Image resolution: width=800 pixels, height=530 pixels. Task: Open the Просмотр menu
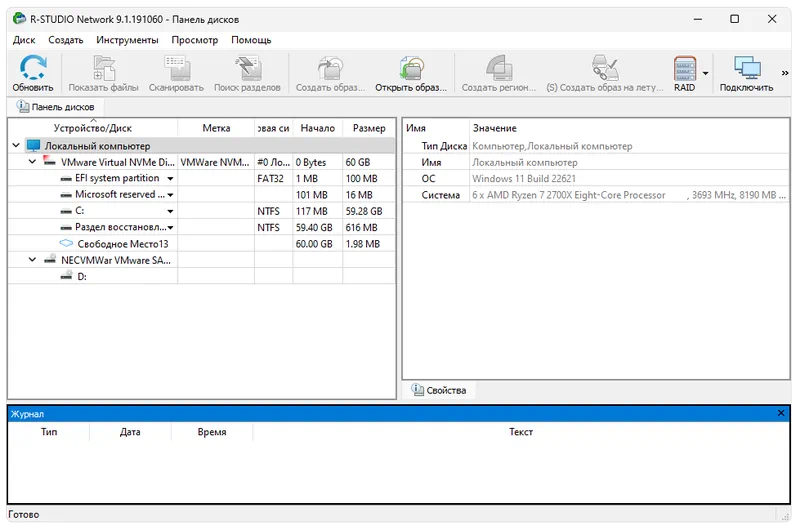pyautogui.click(x=194, y=40)
